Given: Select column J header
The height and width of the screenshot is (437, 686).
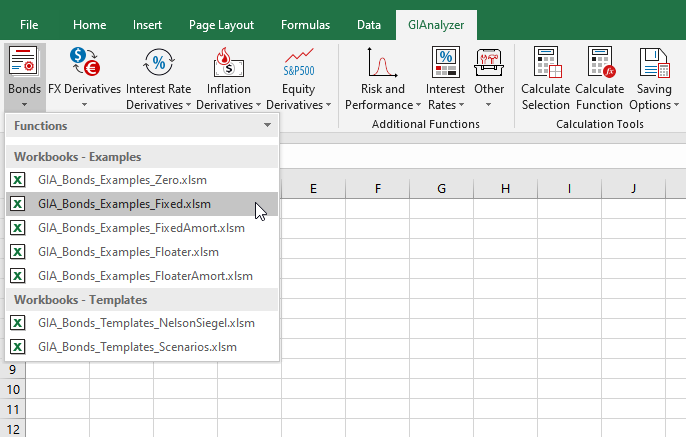Looking at the screenshot, I should (x=634, y=189).
